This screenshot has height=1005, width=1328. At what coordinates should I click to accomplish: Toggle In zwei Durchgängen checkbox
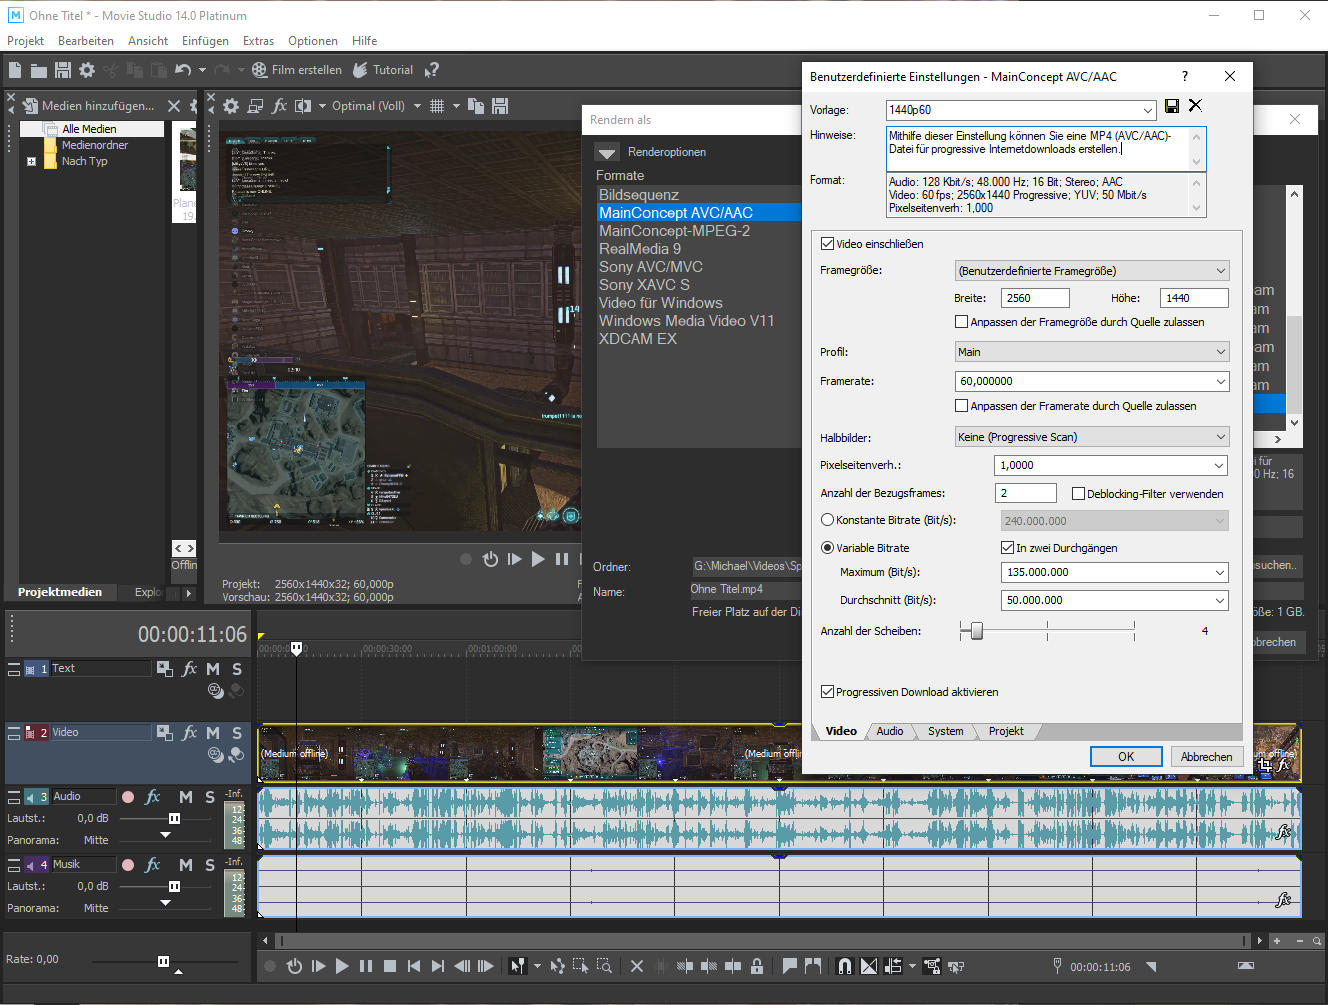click(x=1008, y=548)
